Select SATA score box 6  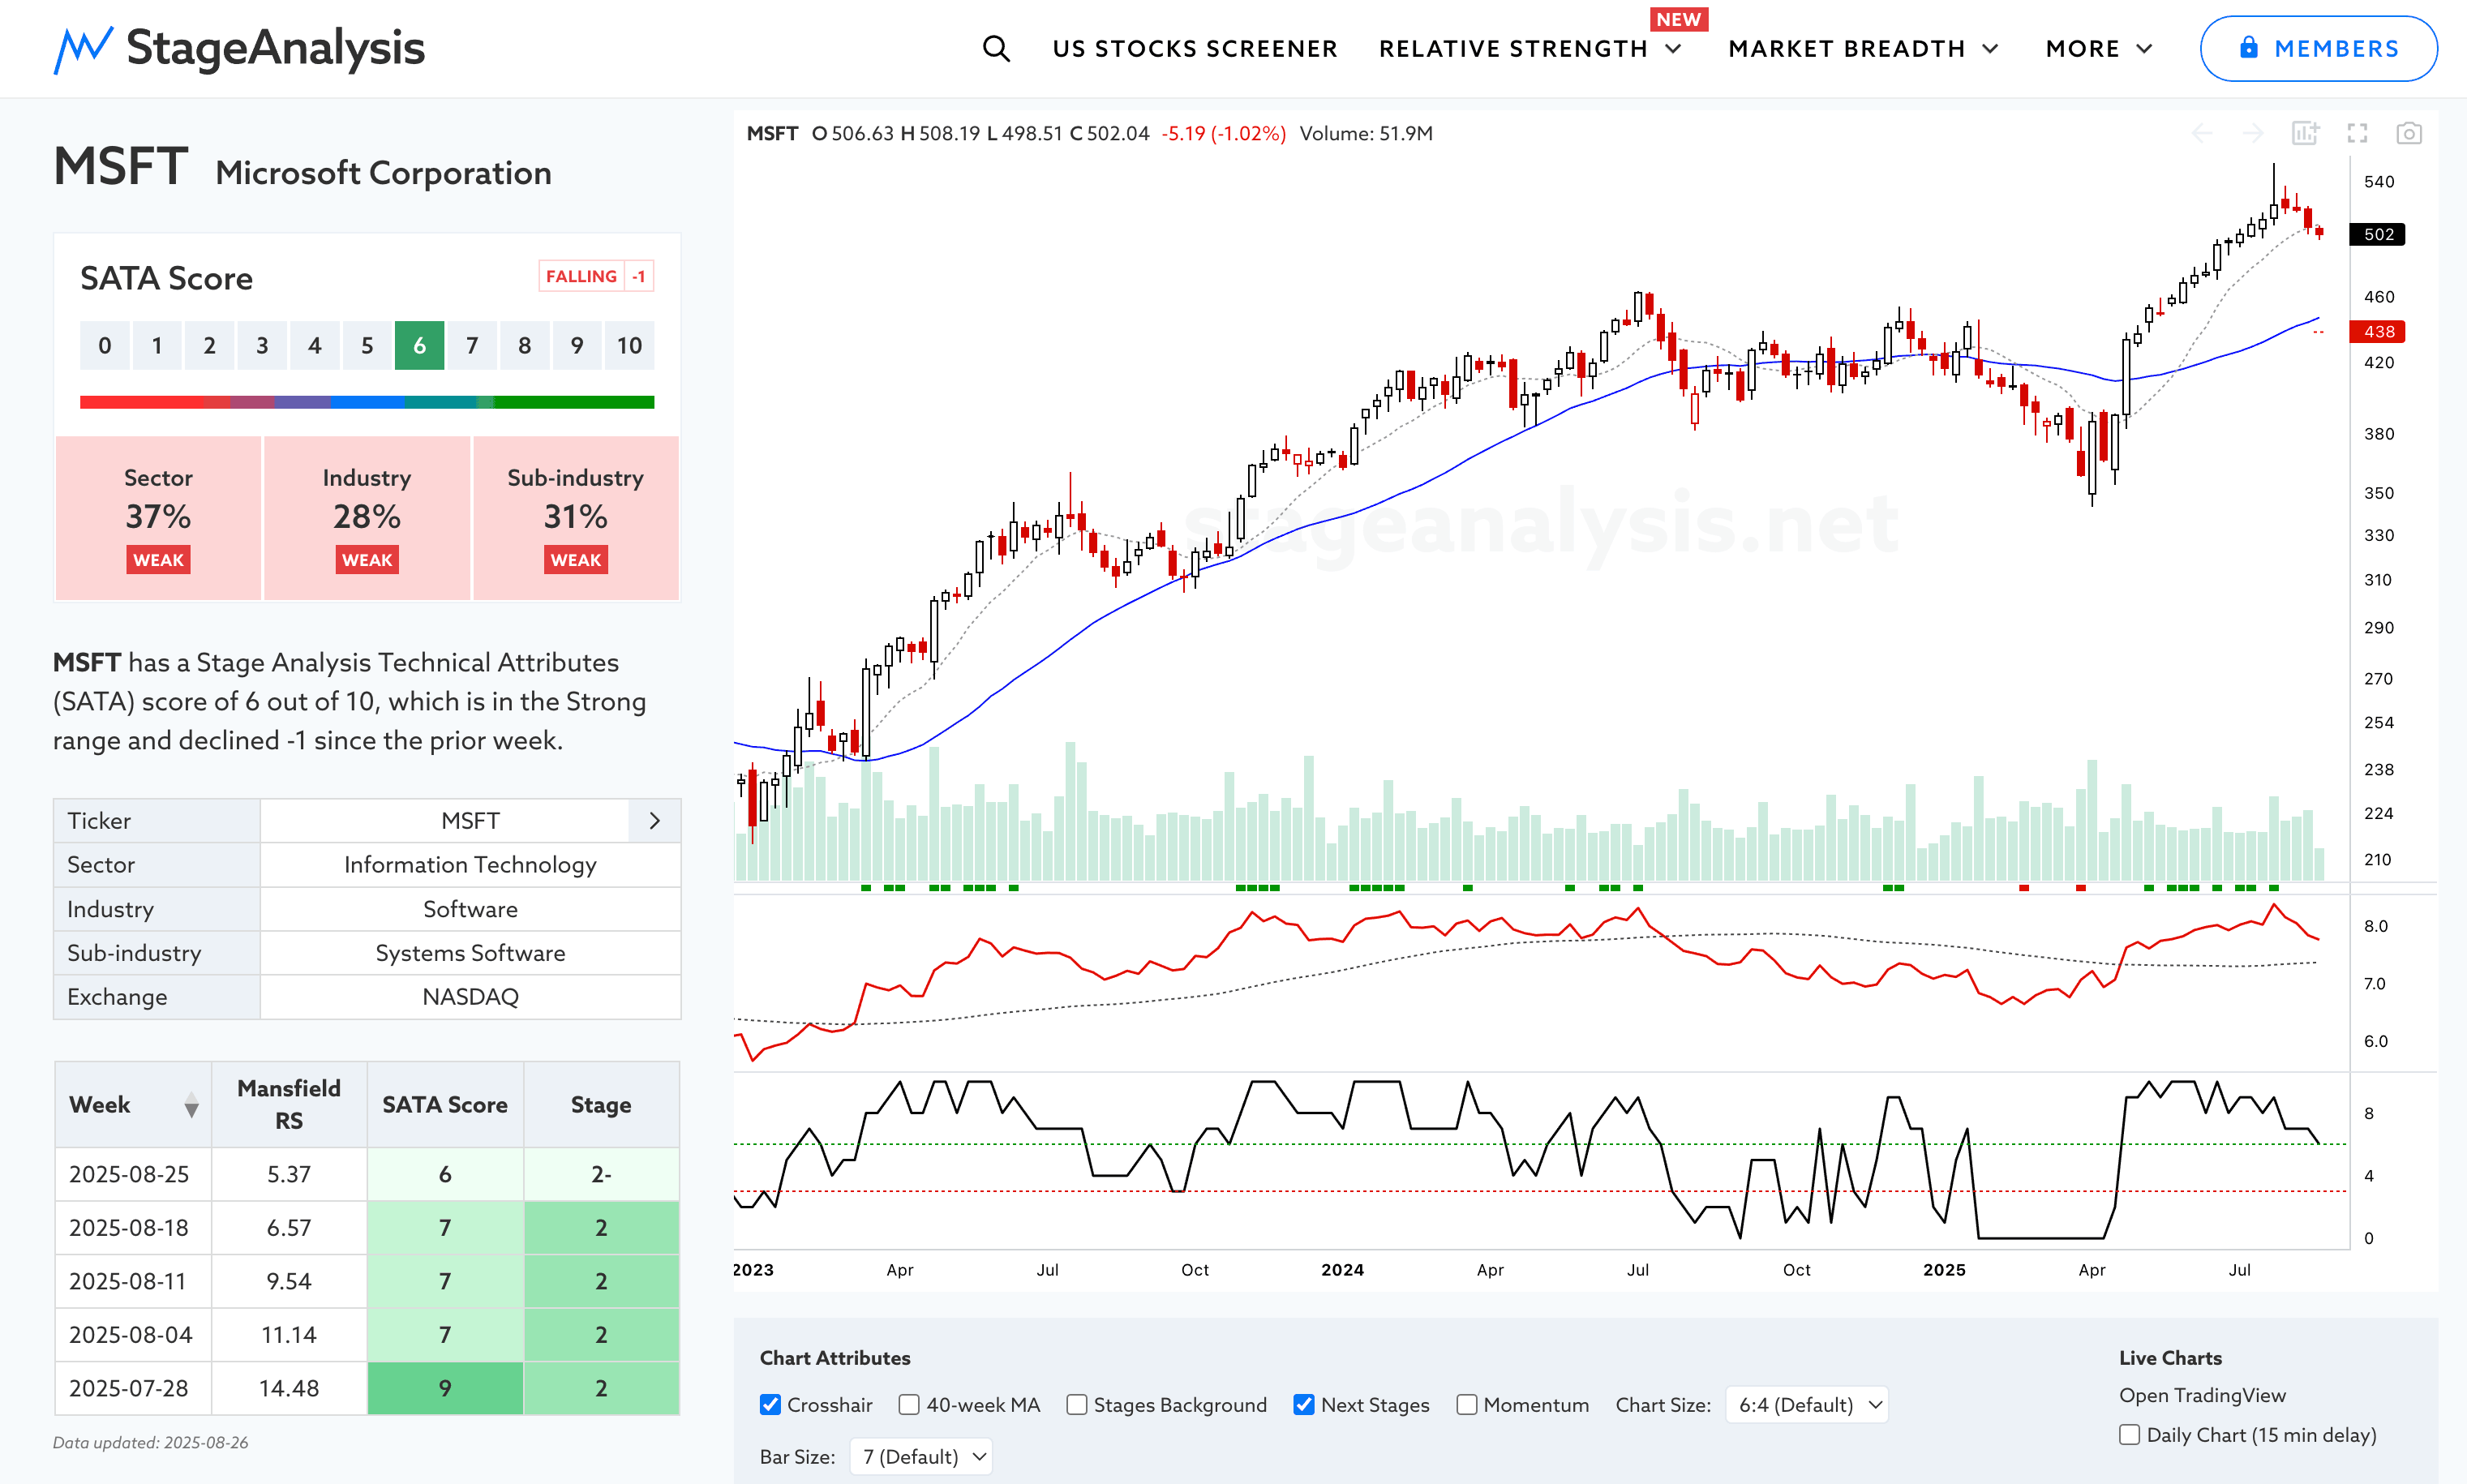point(419,346)
